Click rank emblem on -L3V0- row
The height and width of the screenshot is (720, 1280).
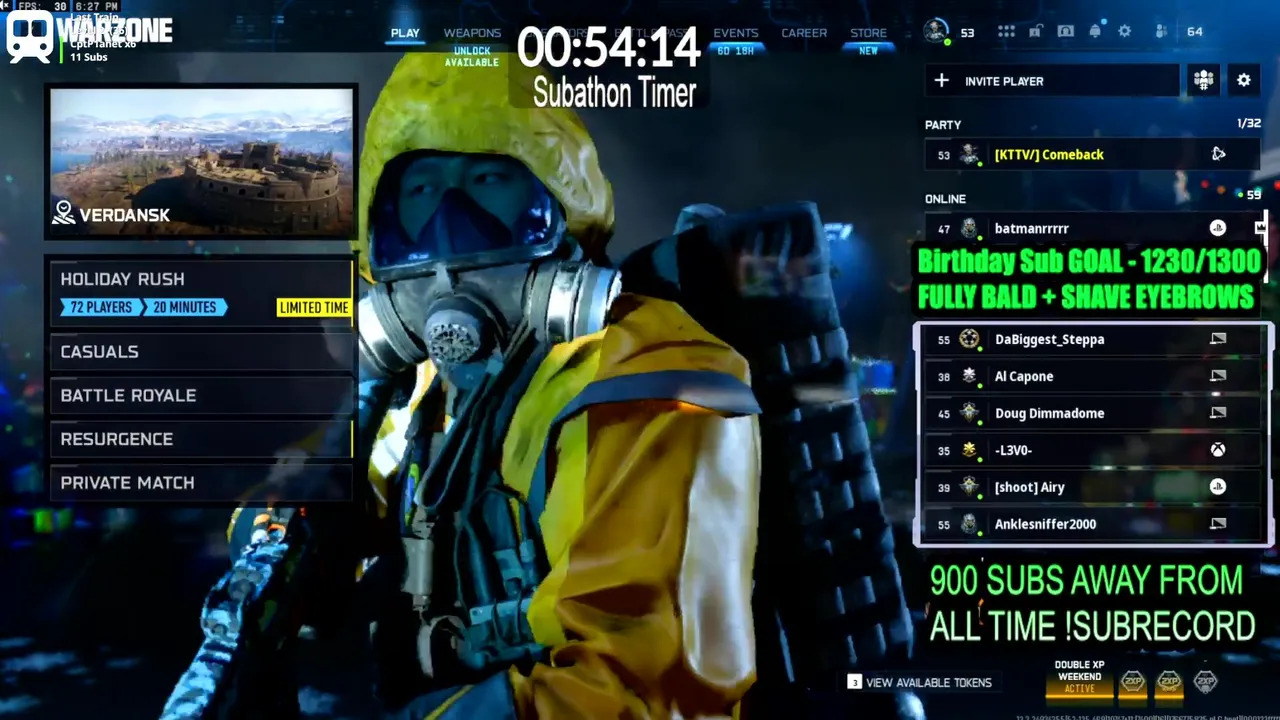(969, 450)
